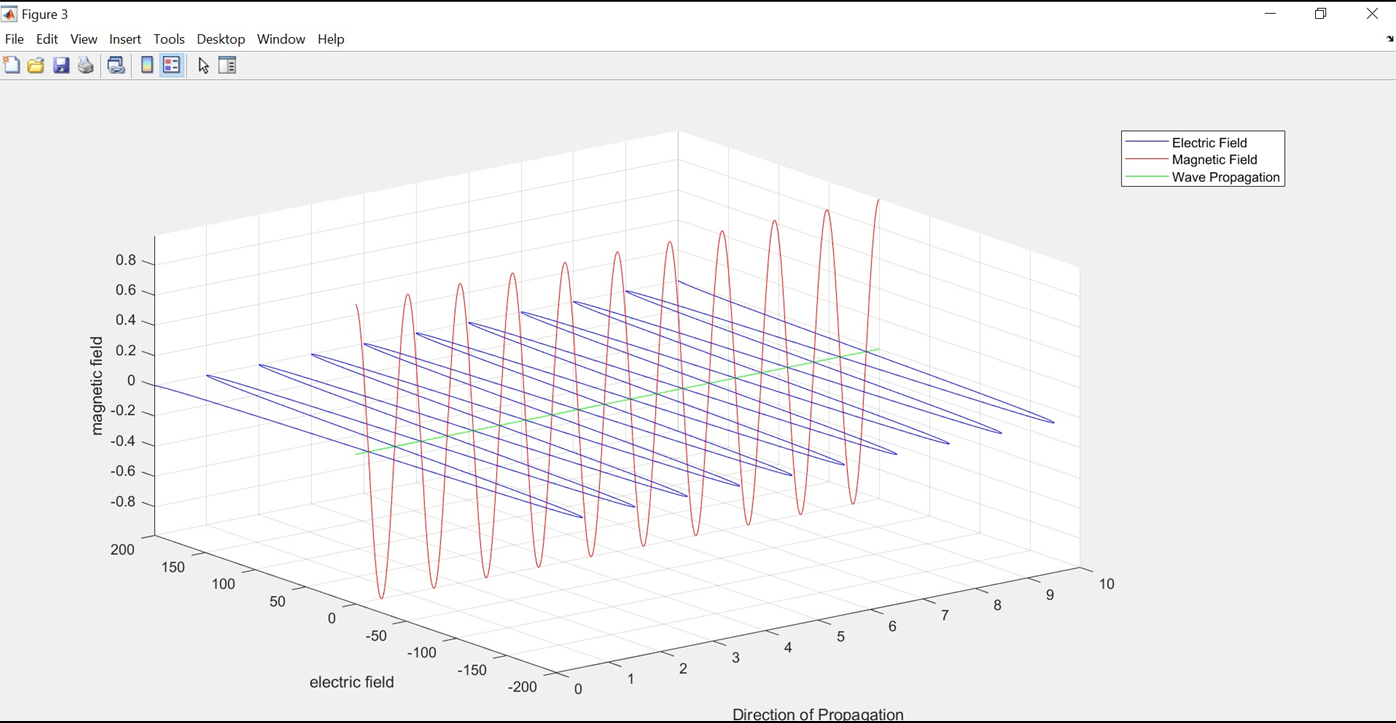Viewport: 1396px width, 723px height.
Task: Print the figure using the Print icon
Action: [85, 64]
